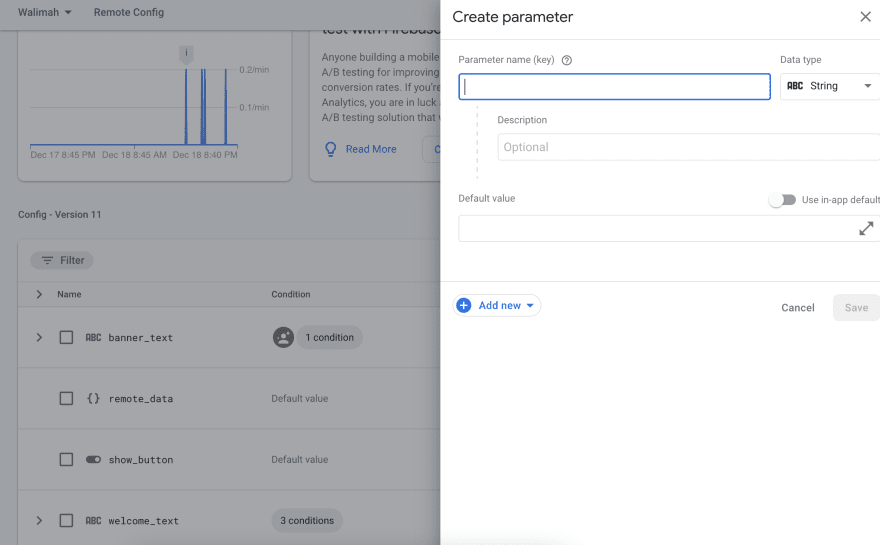Click the 3 conditions chip
The width and height of the screenshot is (880, 545).
307,521
